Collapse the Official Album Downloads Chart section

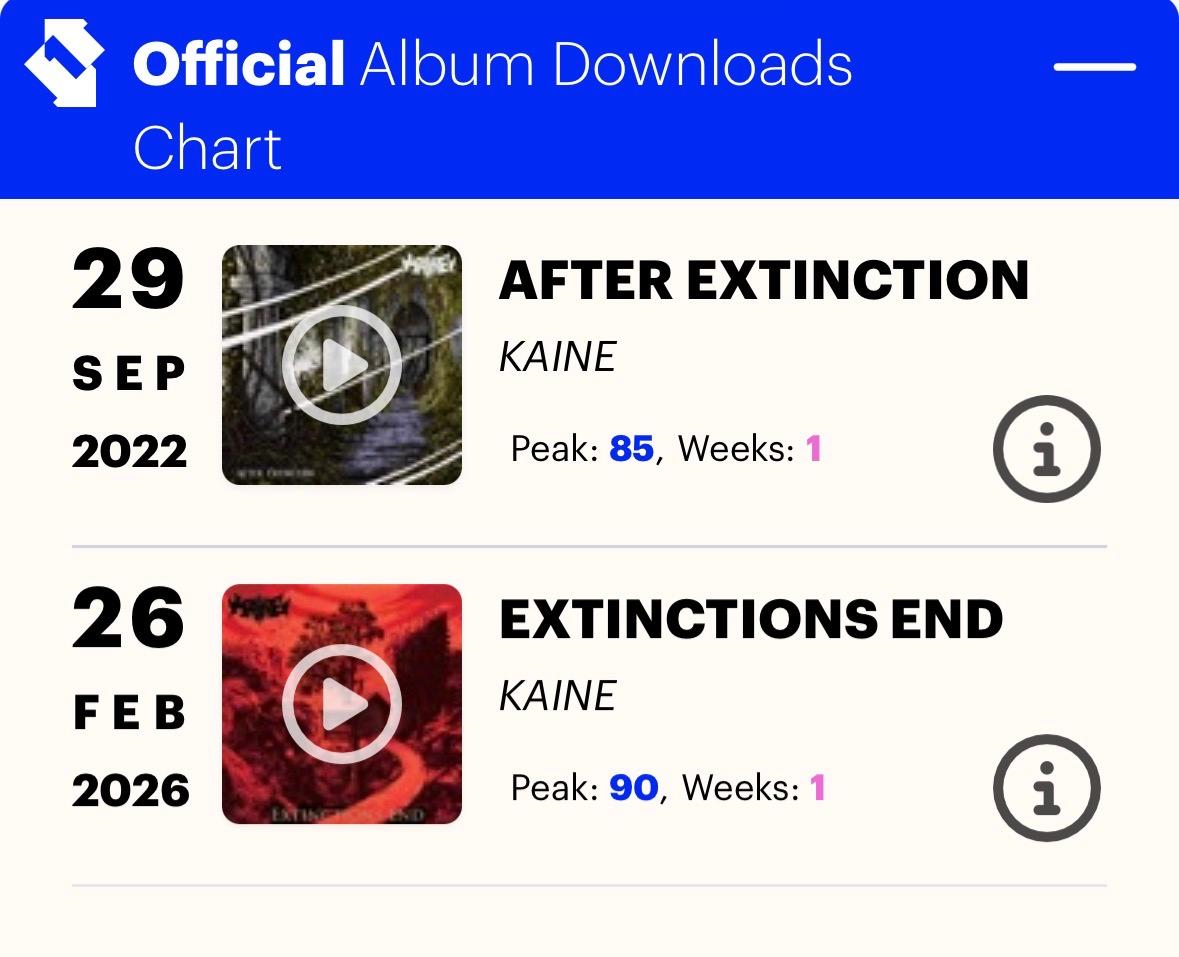(1094, 68)
